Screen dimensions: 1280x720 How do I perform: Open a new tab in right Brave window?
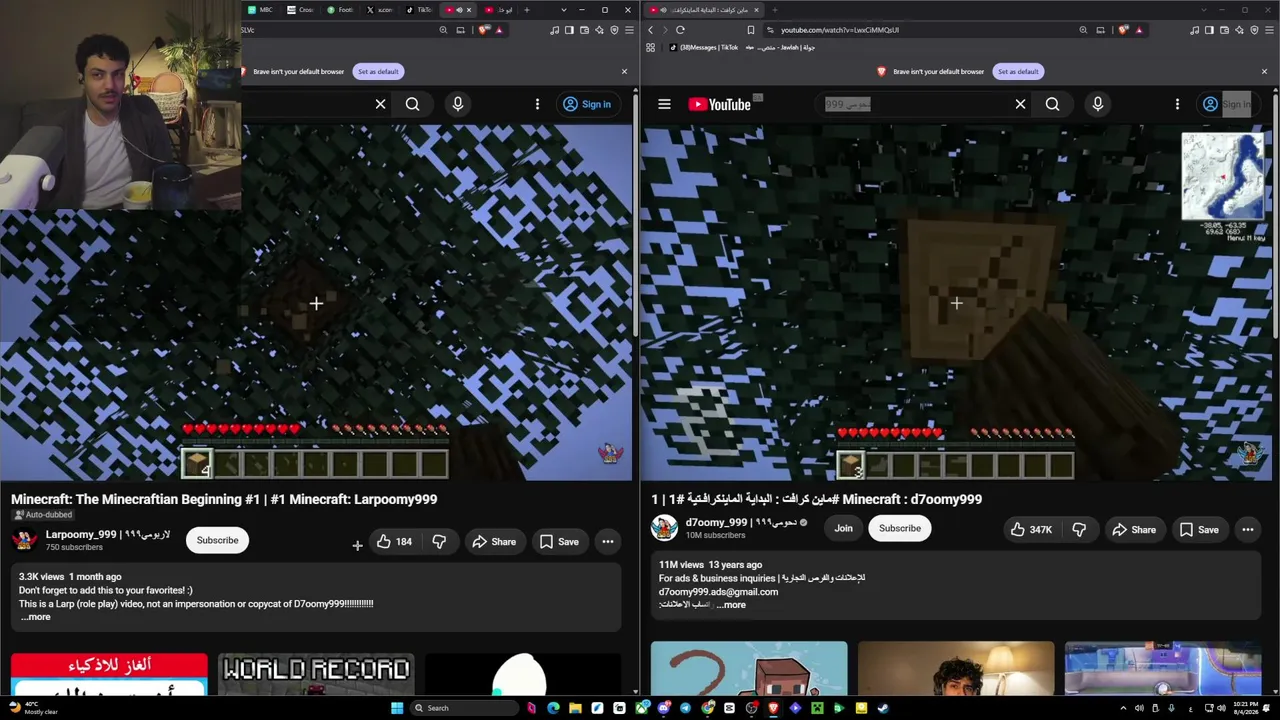pos(774,10)
